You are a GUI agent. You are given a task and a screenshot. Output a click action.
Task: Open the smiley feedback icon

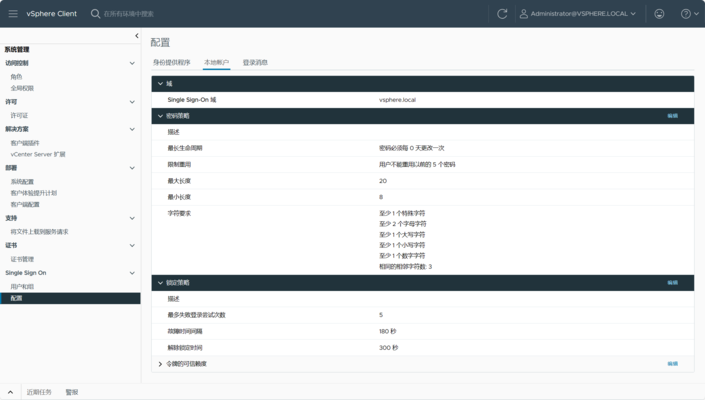[659, 14]
